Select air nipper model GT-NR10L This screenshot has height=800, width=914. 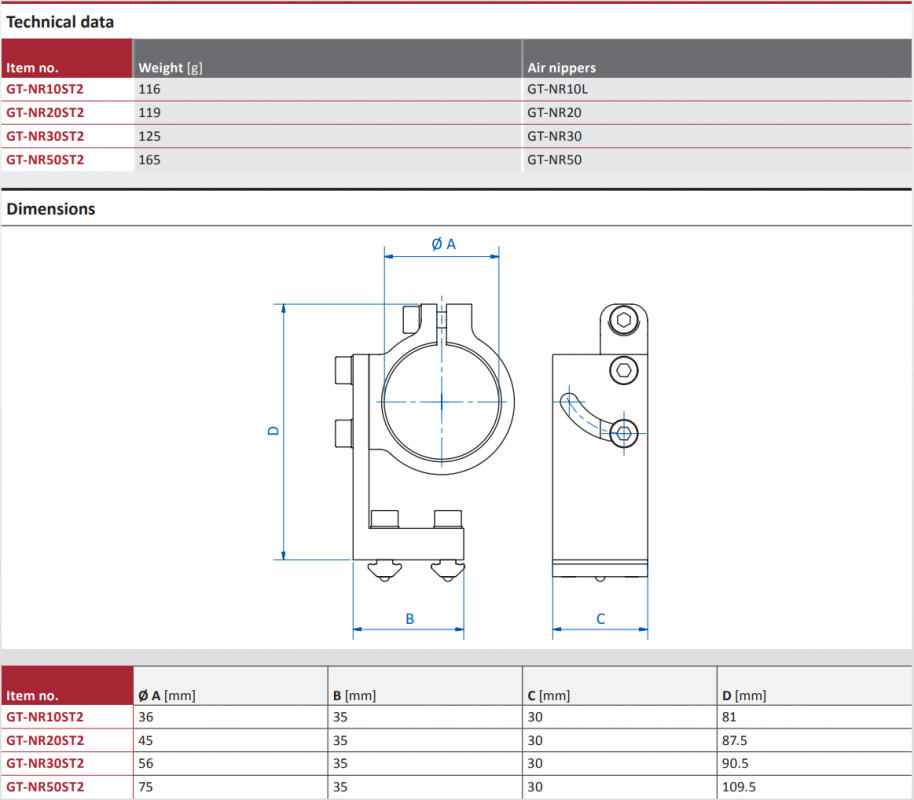[x=557, y=89]
